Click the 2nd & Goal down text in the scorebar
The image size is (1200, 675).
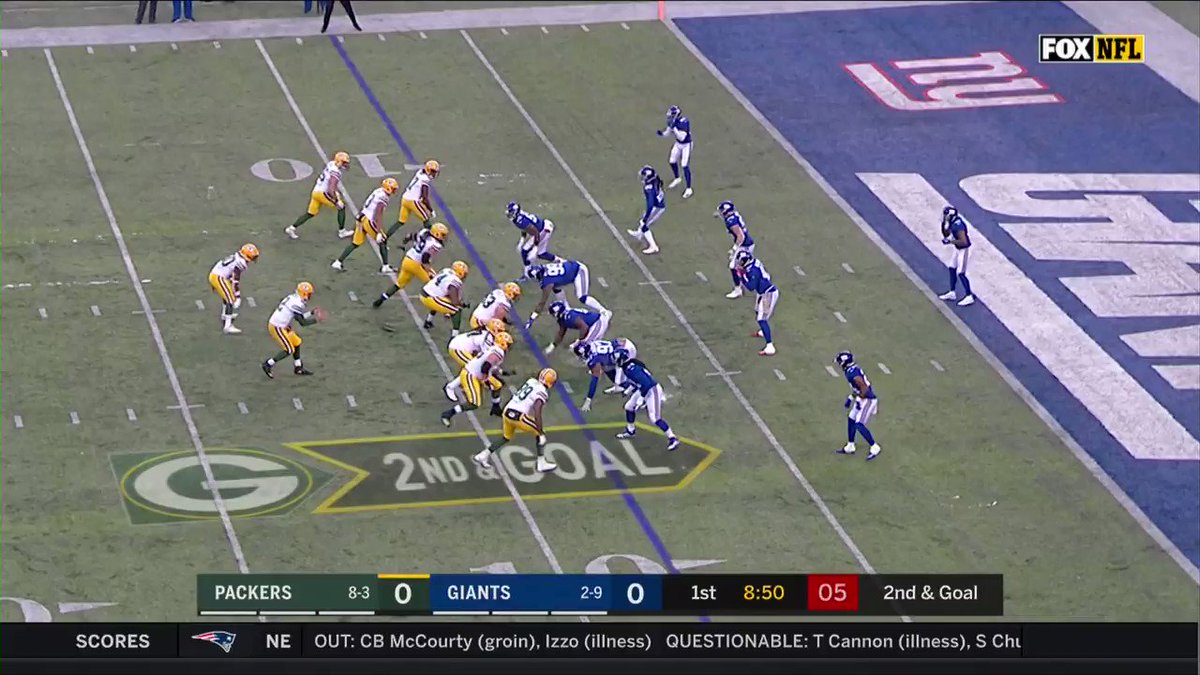[x=930, y=593]
